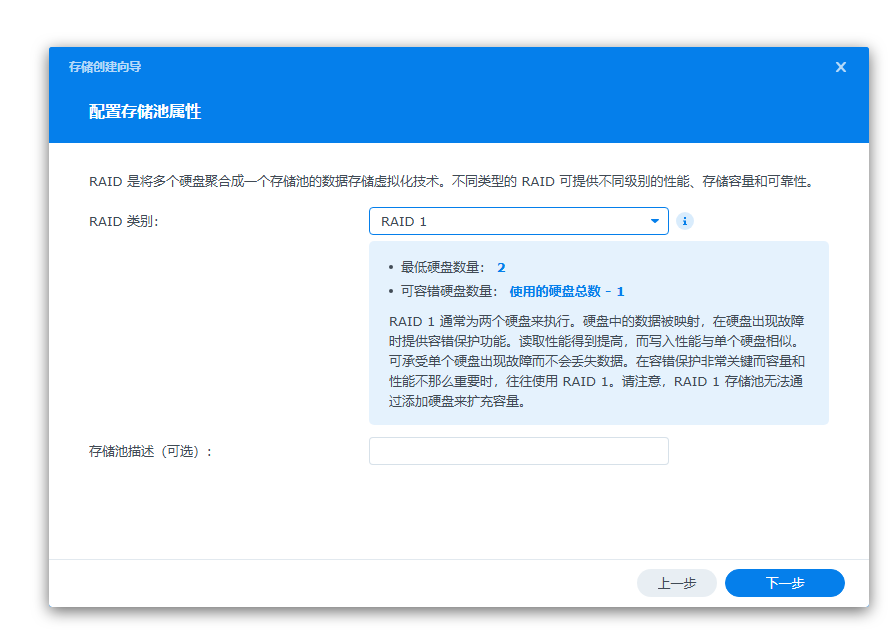Click the intro sentence explaining RAID technology
The height and width of the screenshot is (630, 896).
click(x=450, y=182)
